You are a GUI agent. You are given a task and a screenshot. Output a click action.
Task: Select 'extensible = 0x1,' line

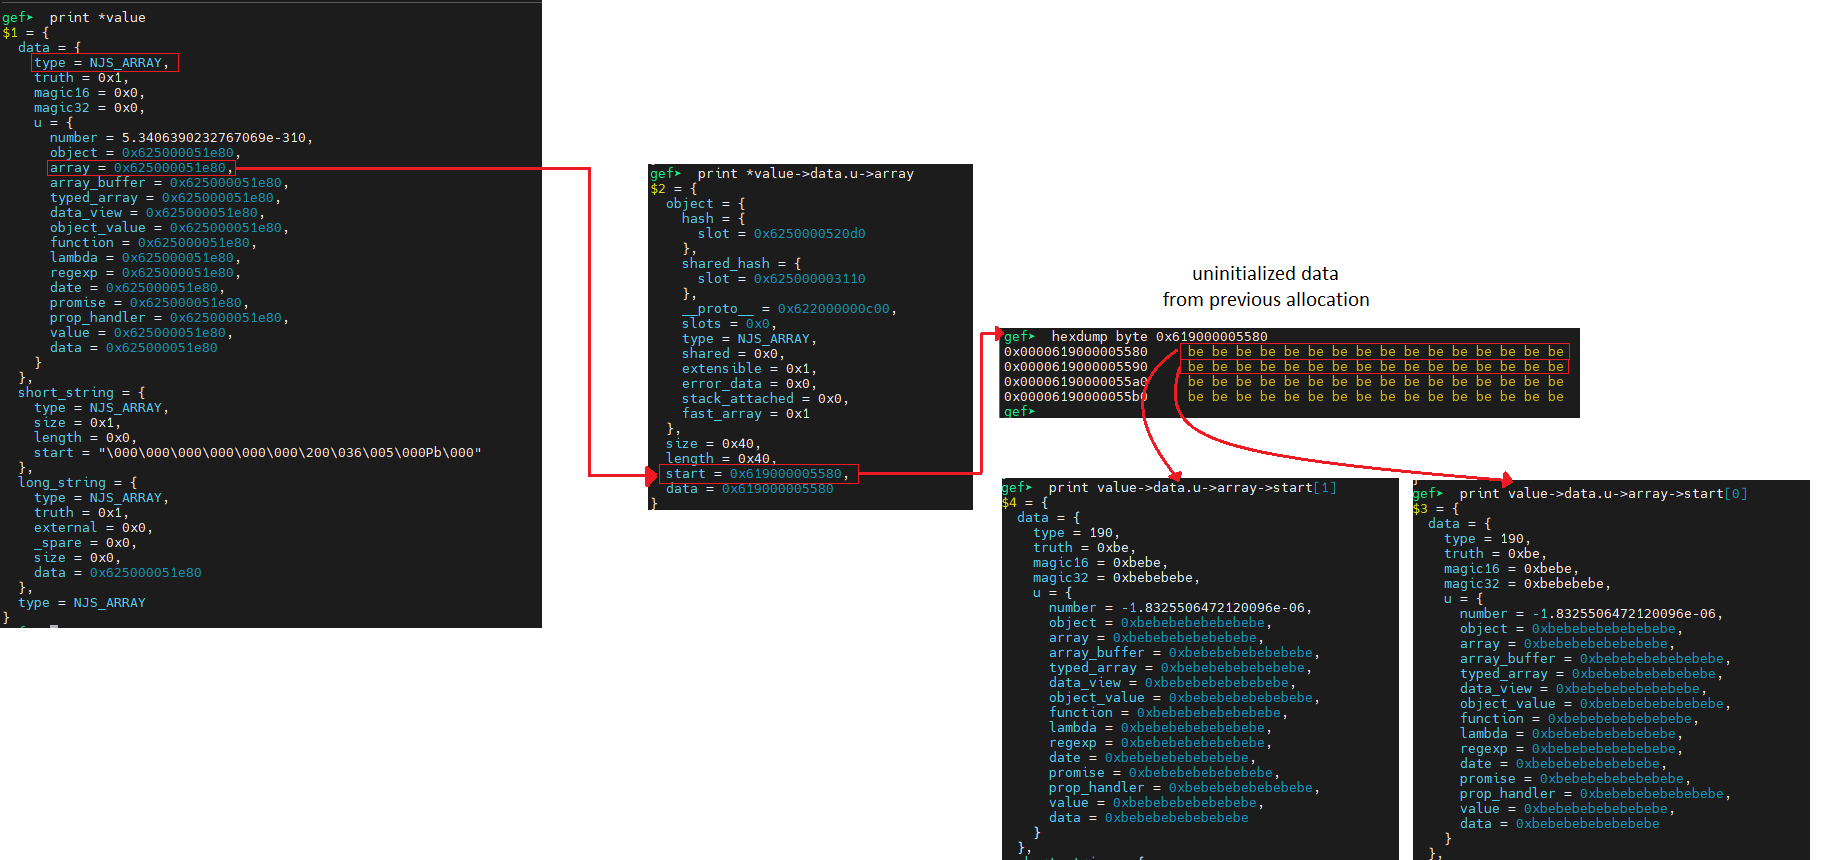[749, 368]
